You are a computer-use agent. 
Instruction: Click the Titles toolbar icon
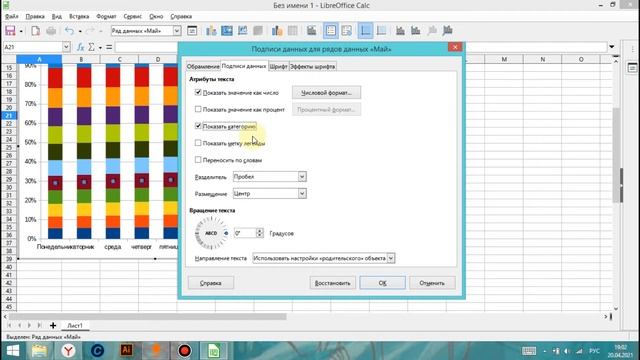(311, 31)
